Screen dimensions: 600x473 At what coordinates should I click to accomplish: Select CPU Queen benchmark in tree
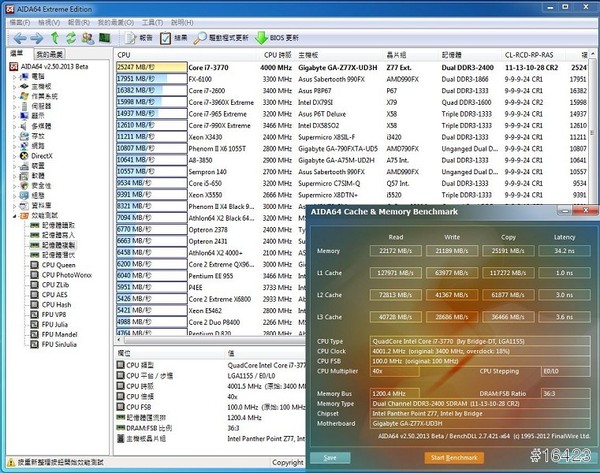coord(59,263)
